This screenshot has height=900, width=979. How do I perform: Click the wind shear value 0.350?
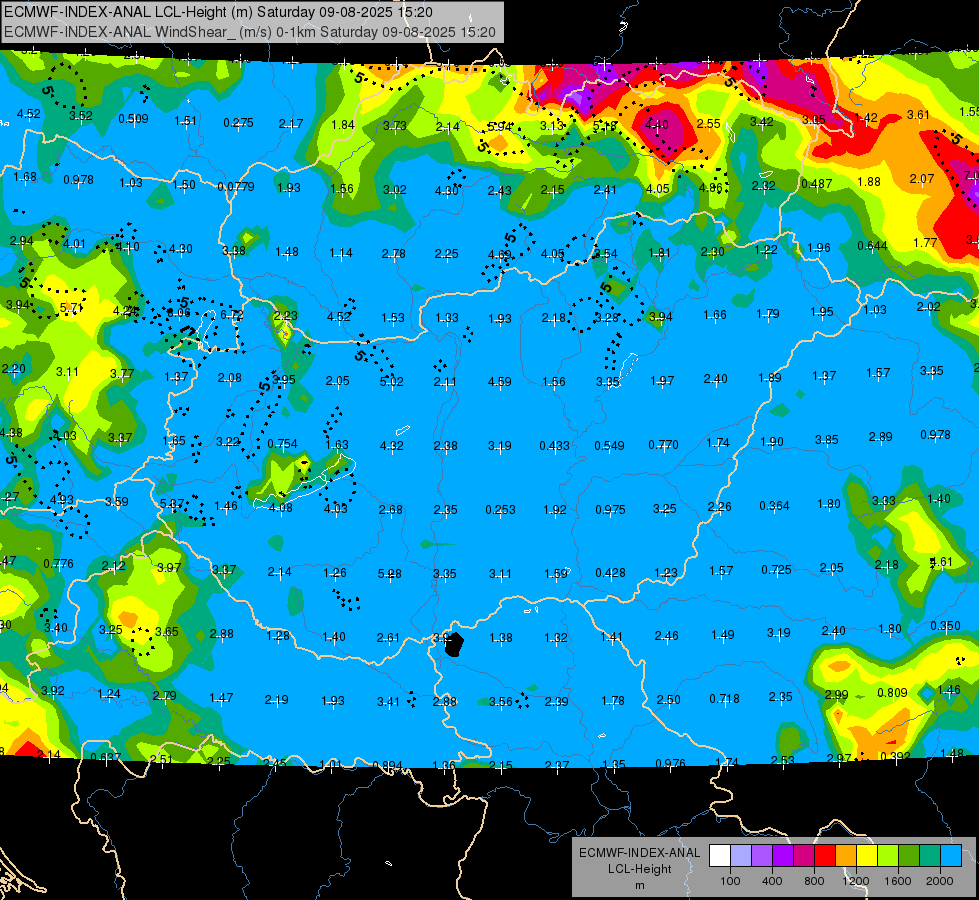coord(945,625)
